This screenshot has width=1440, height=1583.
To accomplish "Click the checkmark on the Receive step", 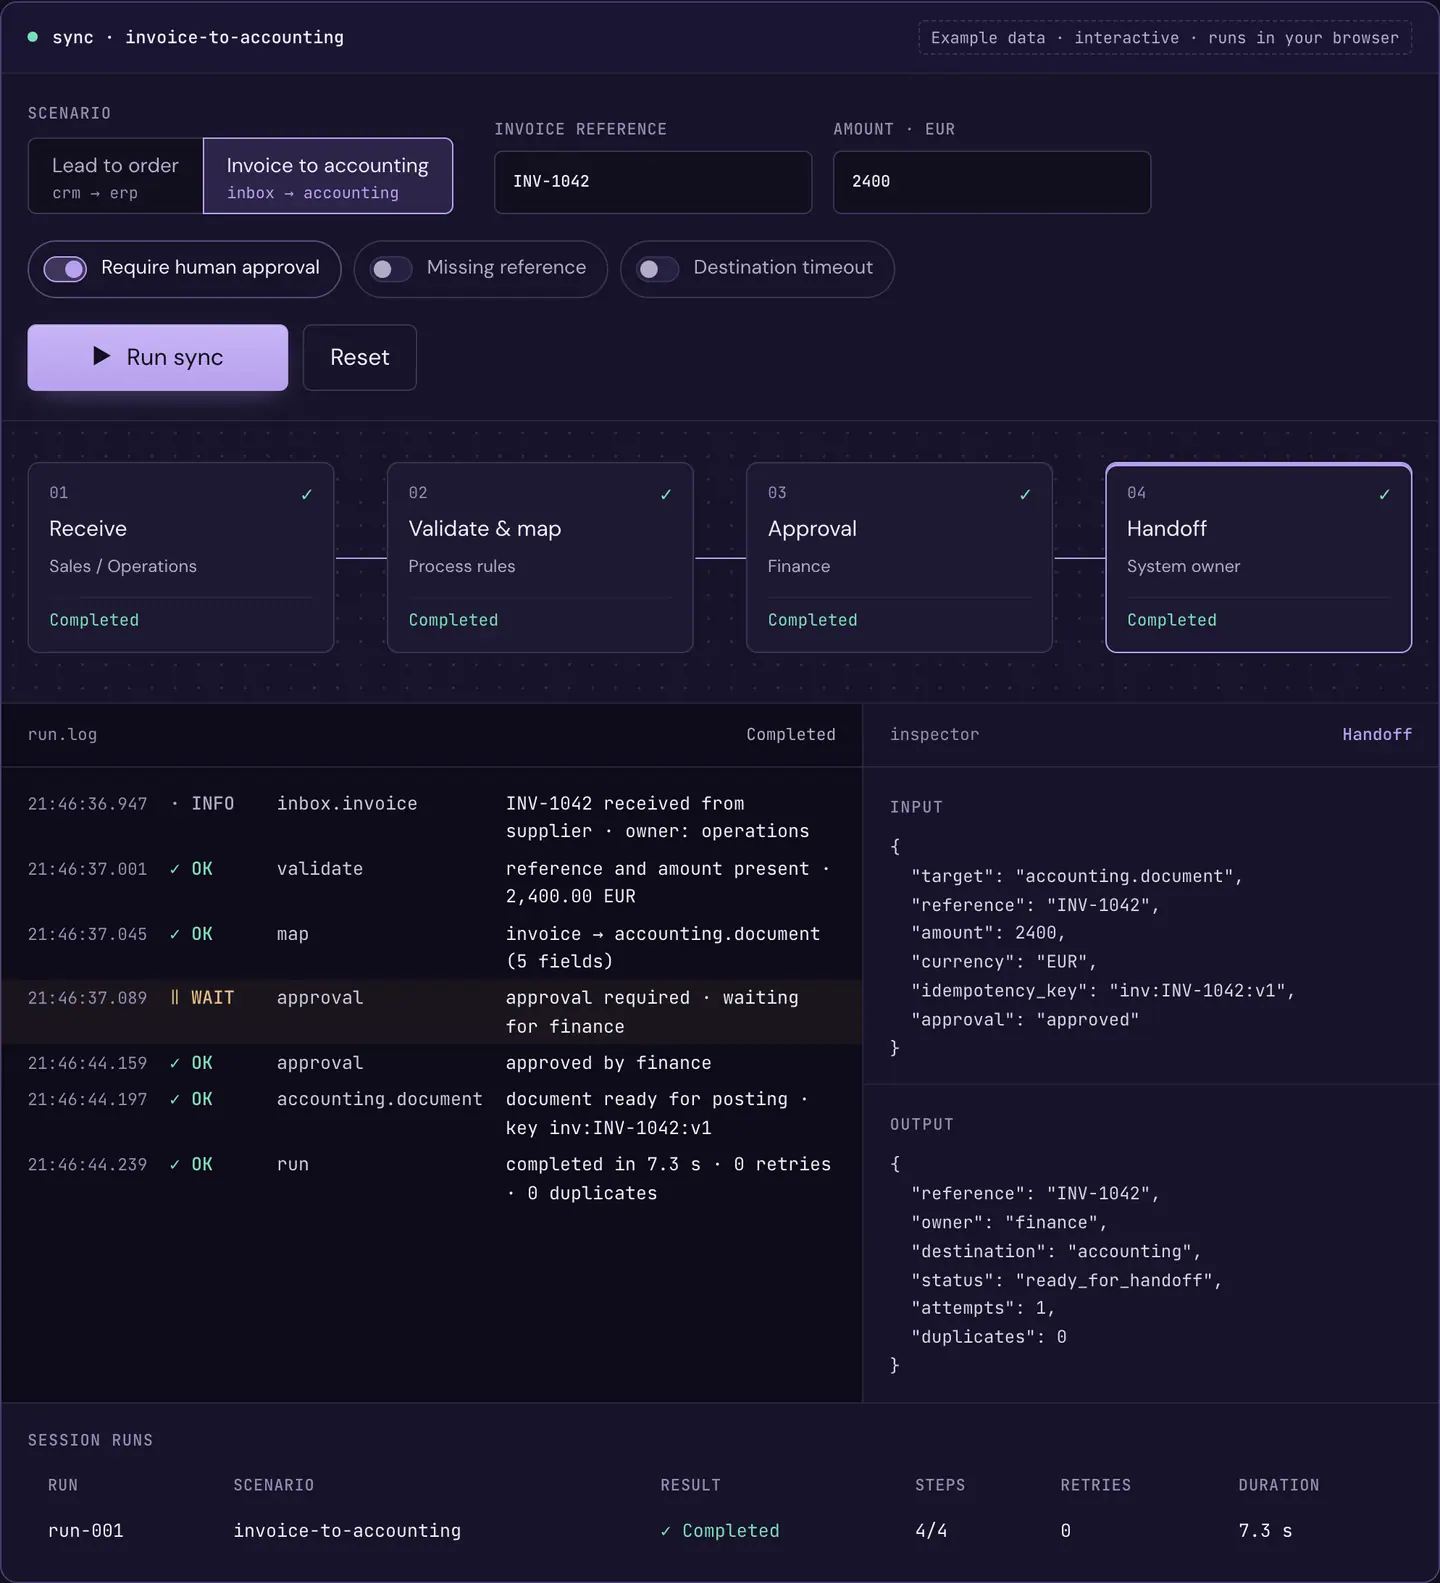I will click(307, 494).
